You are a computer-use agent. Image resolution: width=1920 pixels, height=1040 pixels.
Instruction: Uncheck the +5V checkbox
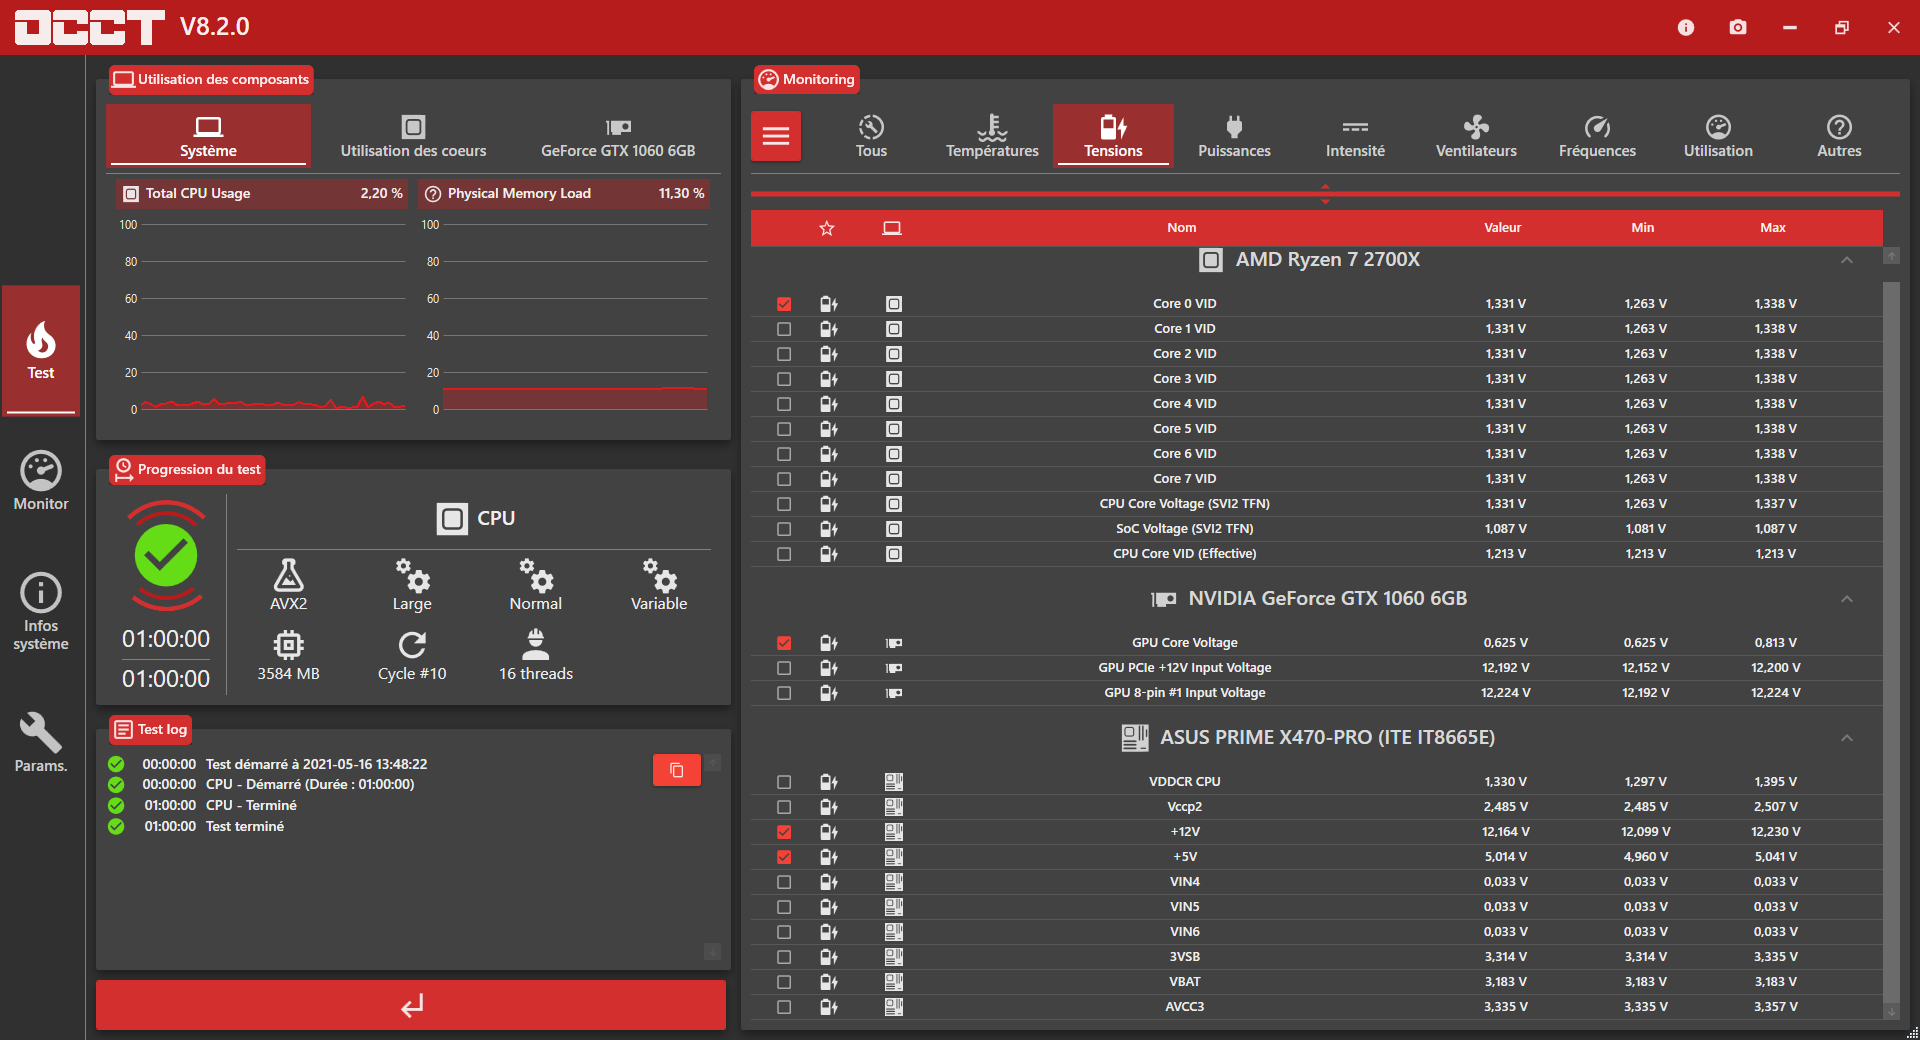click(784, 857)
